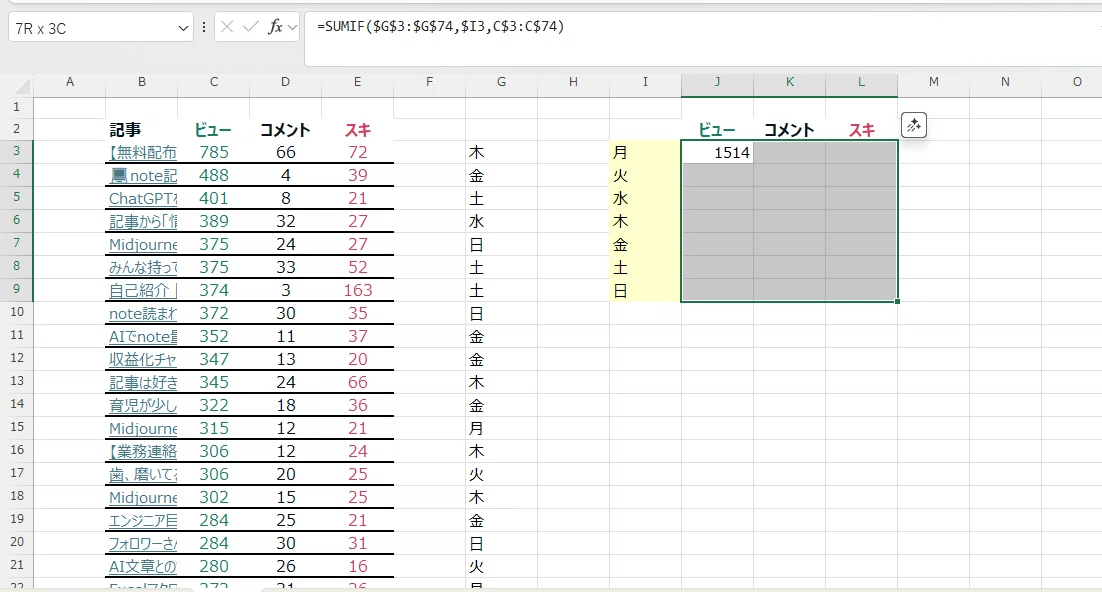Click into the SUMIF formula text
The image size is (1102, 592).
click(441, 27)
